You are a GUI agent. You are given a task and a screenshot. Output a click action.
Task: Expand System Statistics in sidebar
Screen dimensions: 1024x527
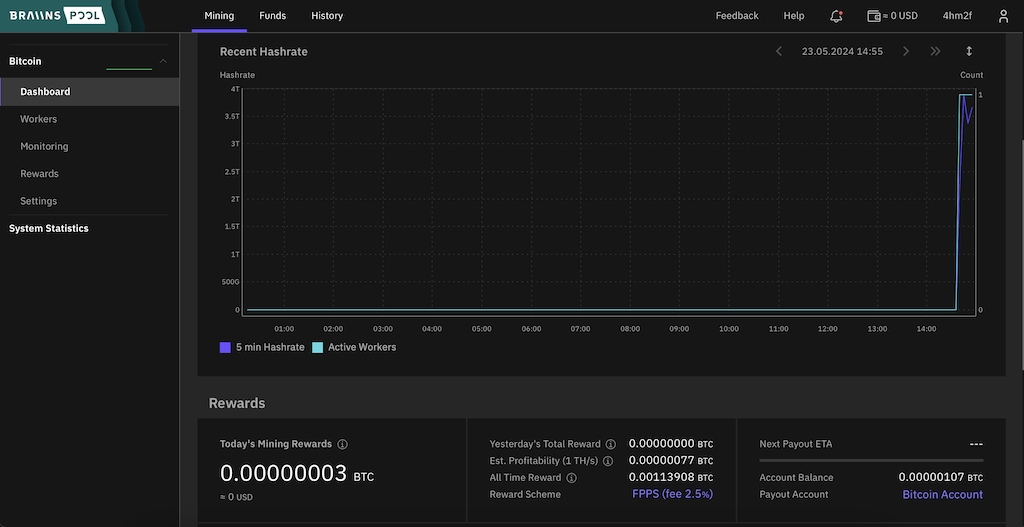pyautogui.click(x=49, y=228)
